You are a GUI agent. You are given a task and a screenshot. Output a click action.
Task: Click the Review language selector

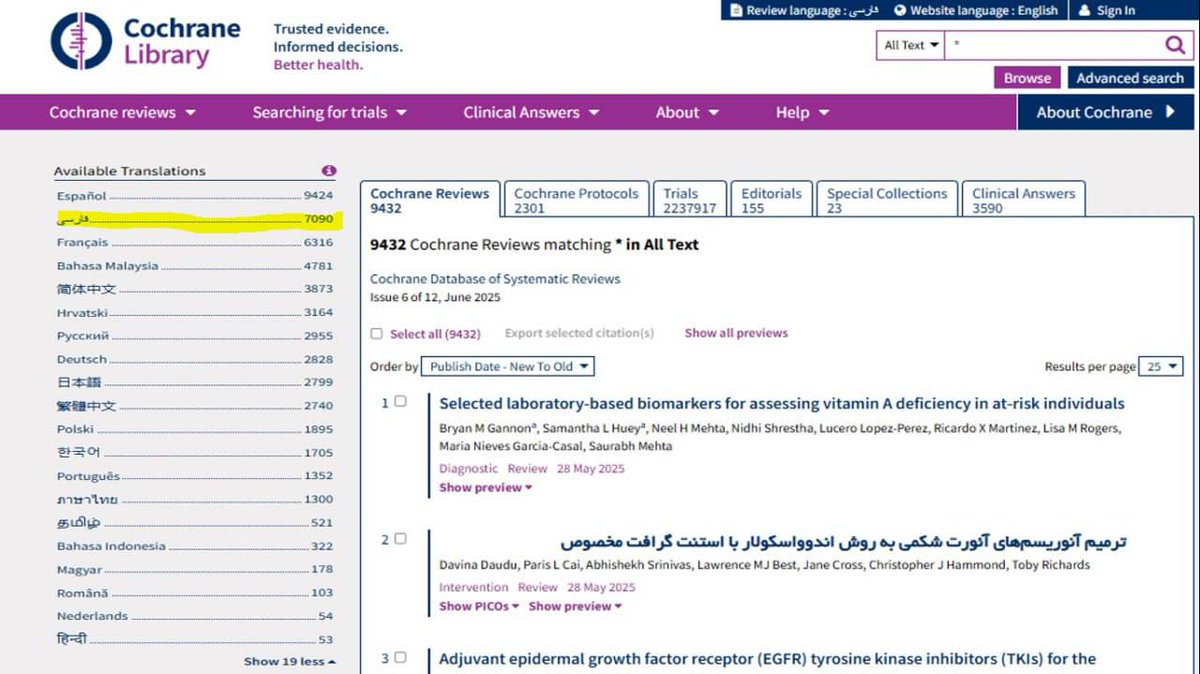[x=803, y=10]
